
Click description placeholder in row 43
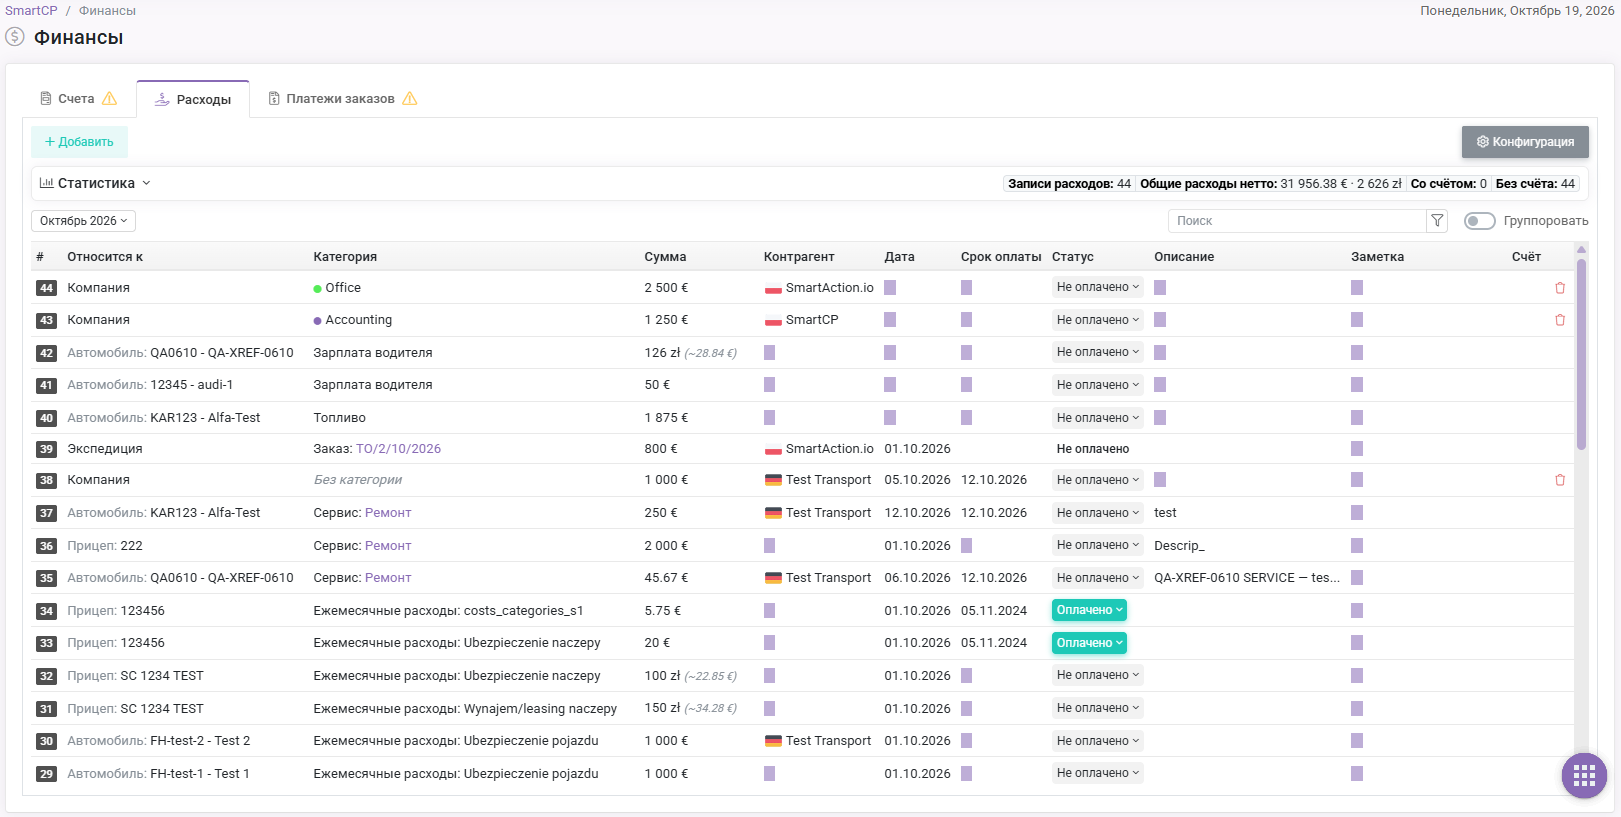(1160, 320)
